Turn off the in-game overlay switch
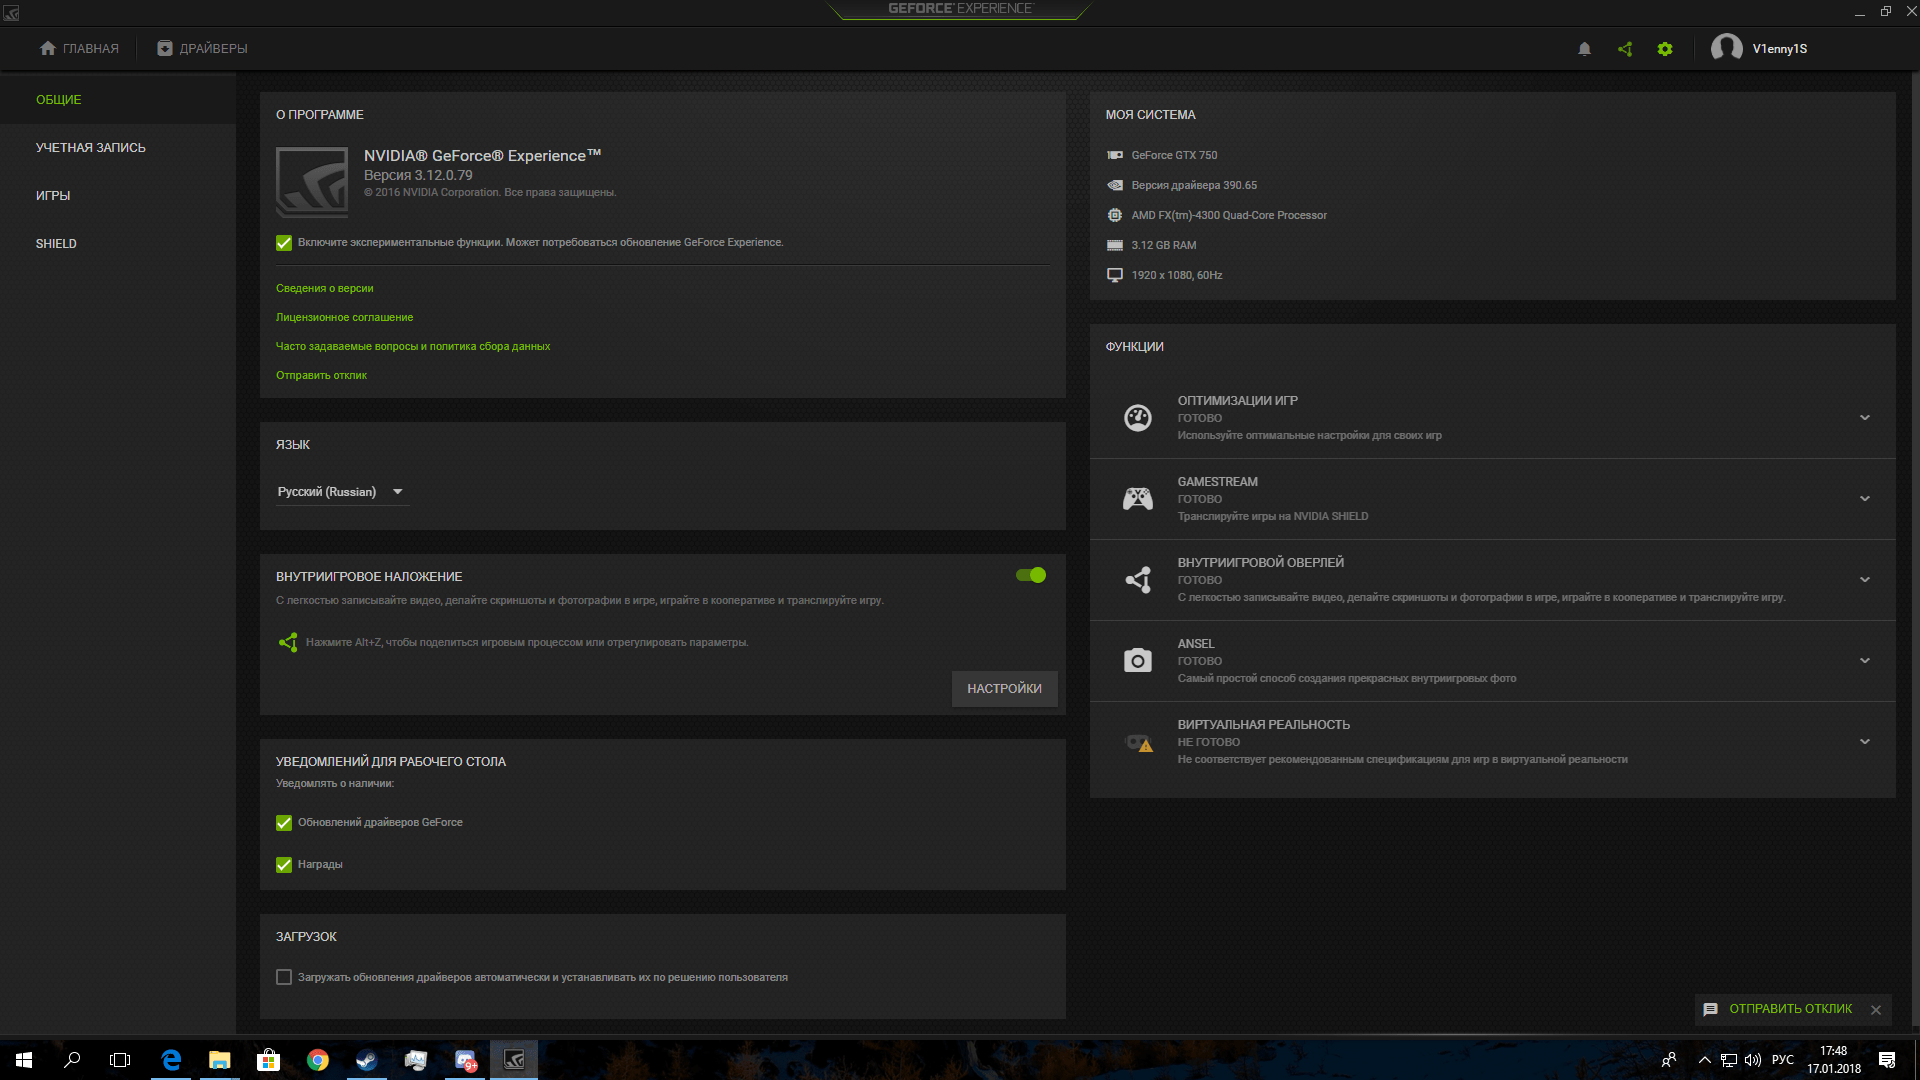The width and height of the screenshot is (1920, 1080). (1031, 575)
